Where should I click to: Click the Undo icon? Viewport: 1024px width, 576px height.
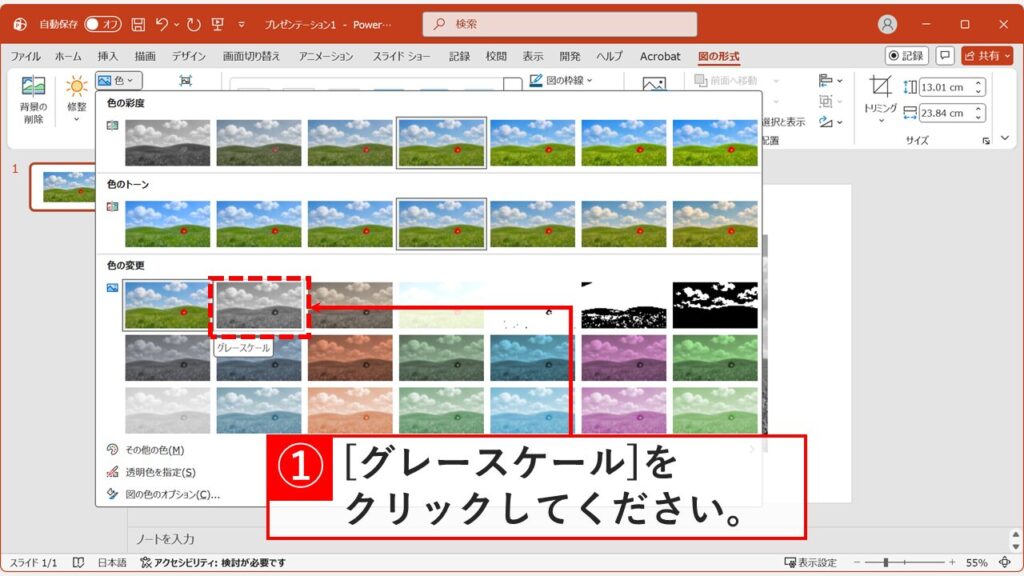pyautogui.click(x=162, y=22)
